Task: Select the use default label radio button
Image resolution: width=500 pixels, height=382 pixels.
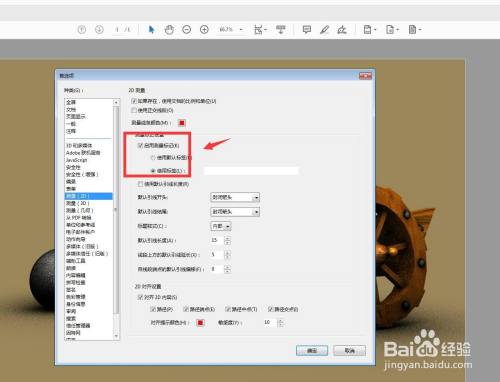Action: (x=153, y=157)
